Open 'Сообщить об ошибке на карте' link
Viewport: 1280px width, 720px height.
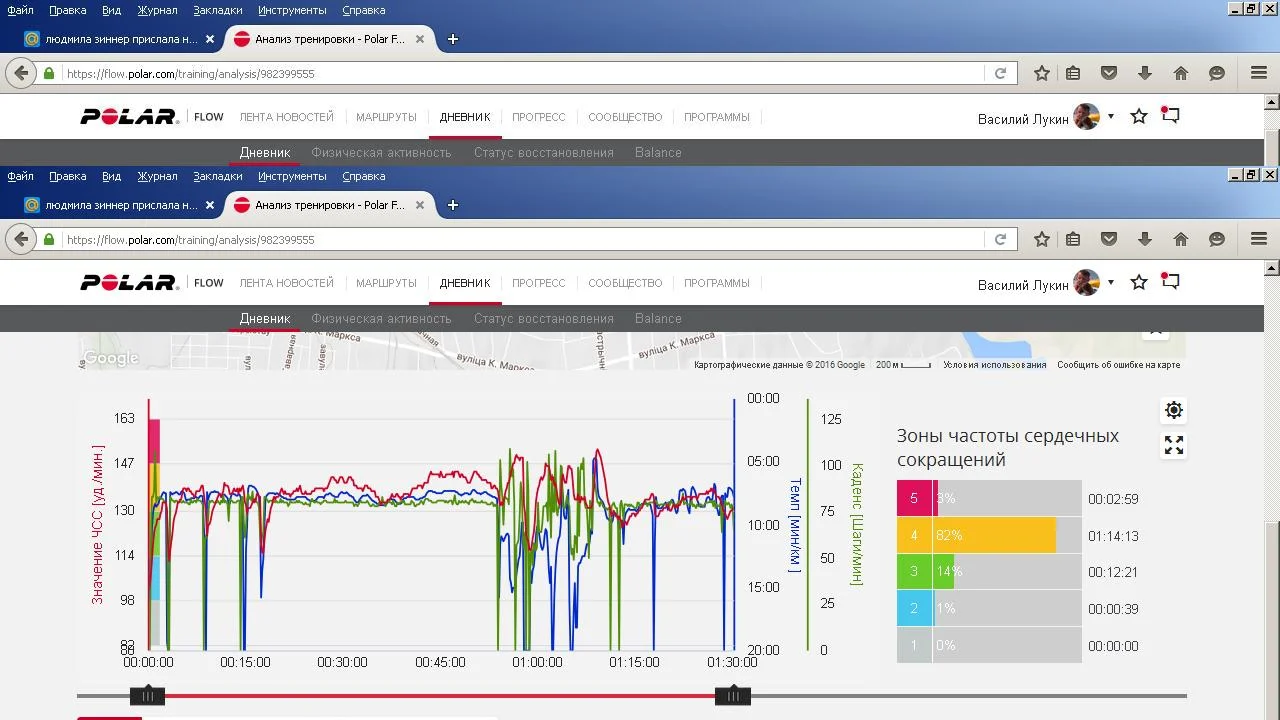1118,365
